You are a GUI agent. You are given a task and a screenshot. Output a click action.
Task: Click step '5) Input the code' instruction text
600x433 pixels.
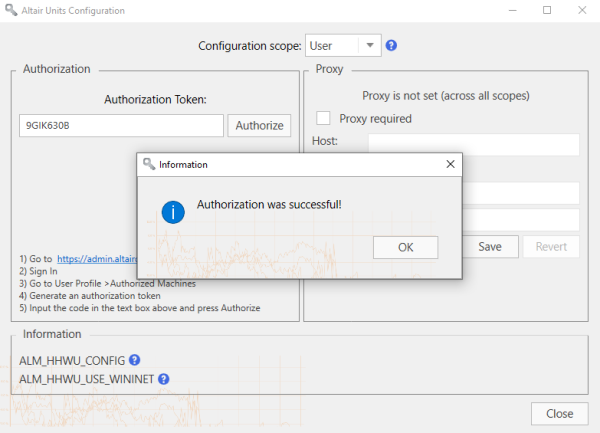click(140, 308)
